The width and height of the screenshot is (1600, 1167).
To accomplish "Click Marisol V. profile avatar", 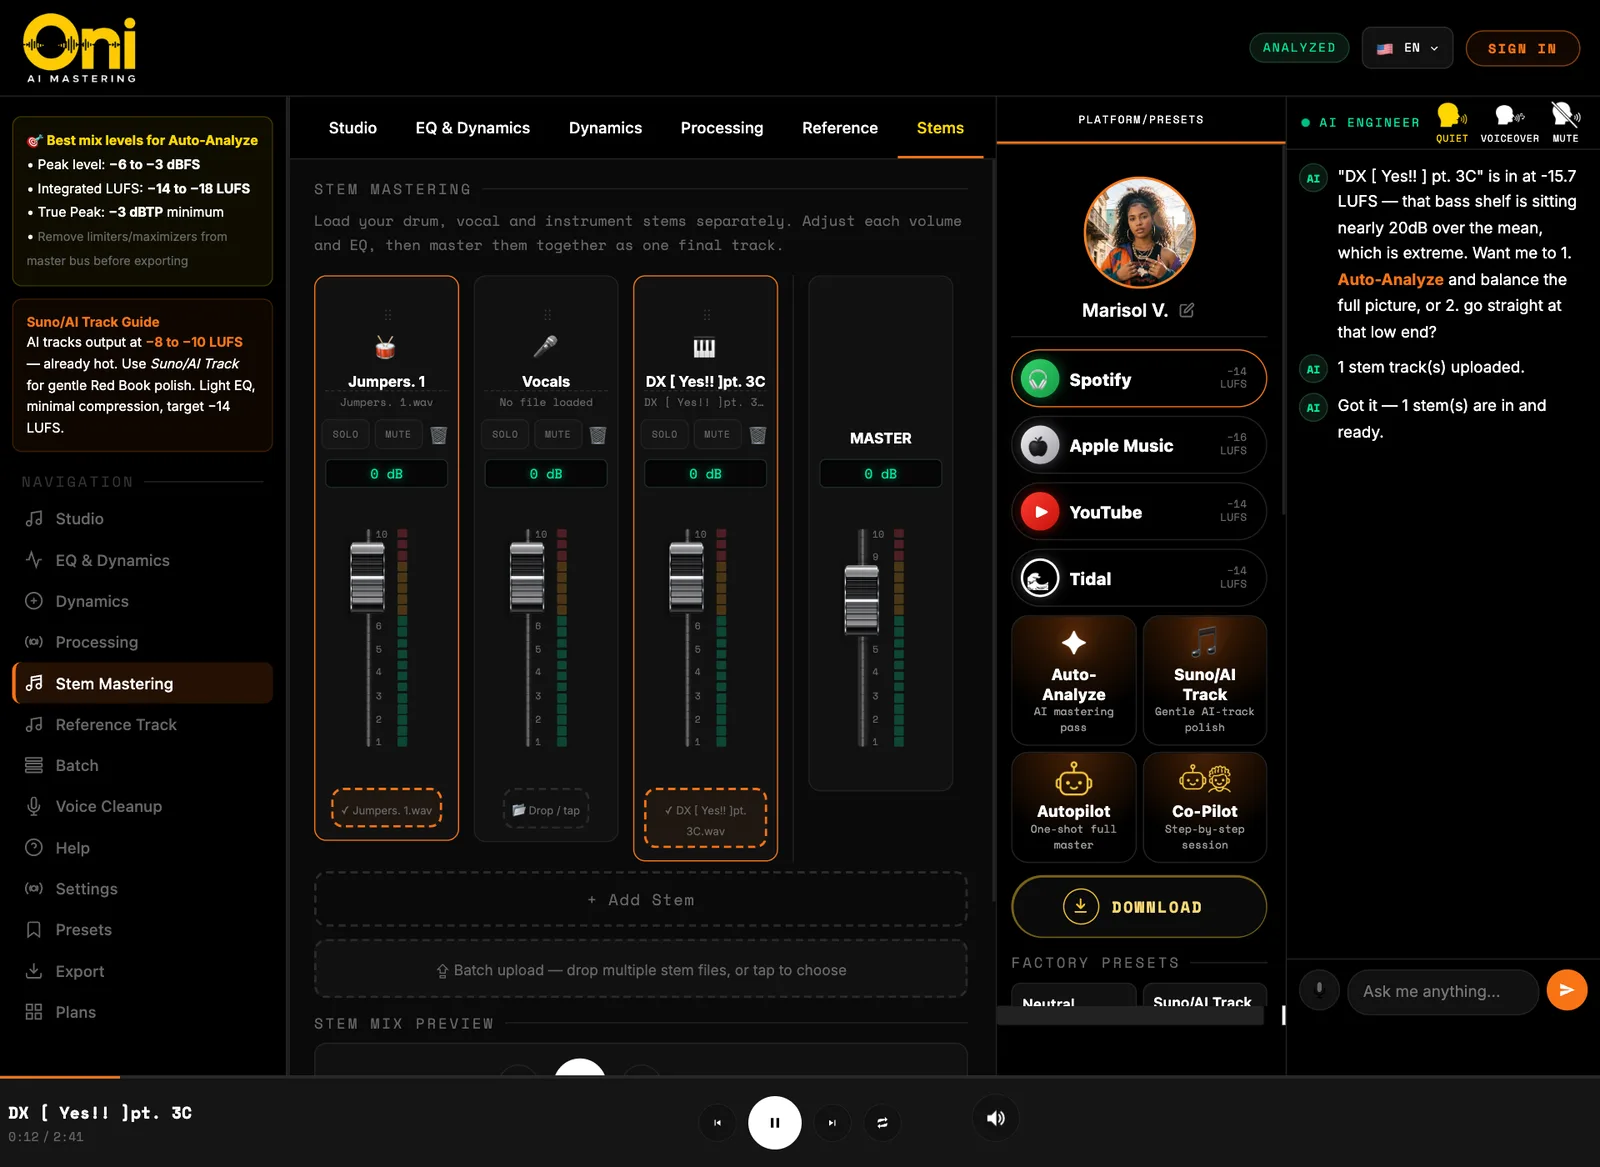I will click(1140, 233).
